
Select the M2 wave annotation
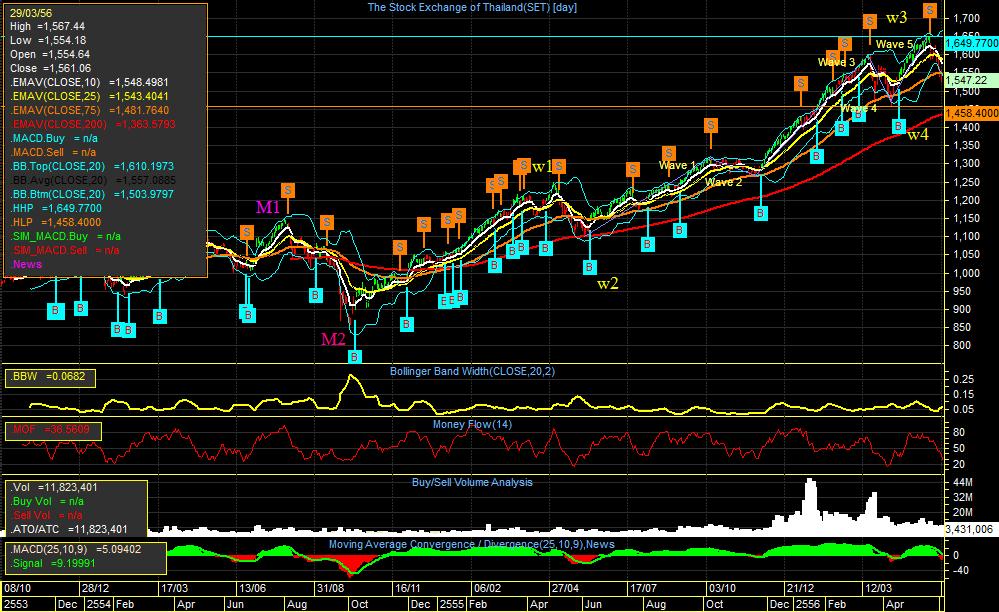[333, 339]
